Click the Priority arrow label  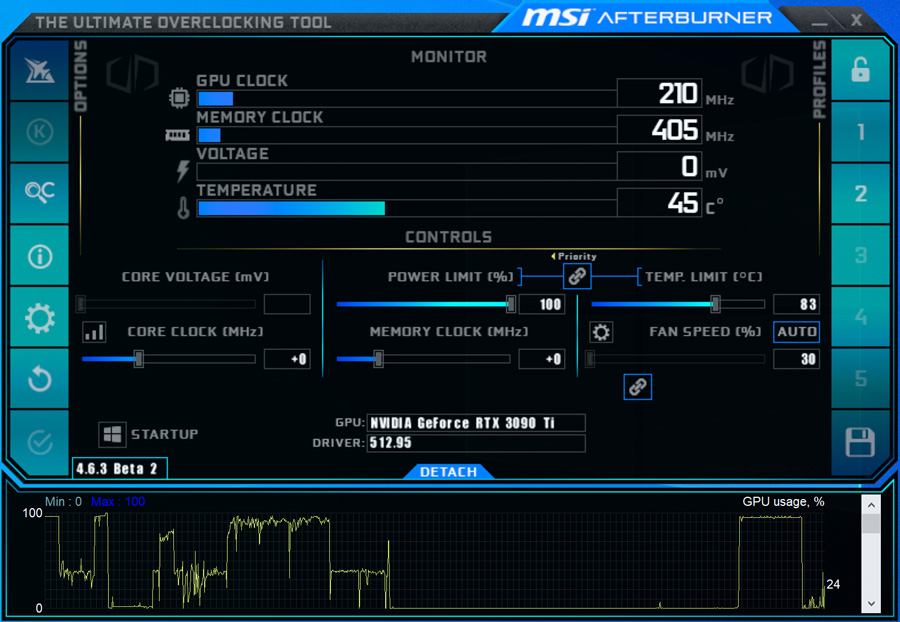pyautogui.click(x=574, y=256)
